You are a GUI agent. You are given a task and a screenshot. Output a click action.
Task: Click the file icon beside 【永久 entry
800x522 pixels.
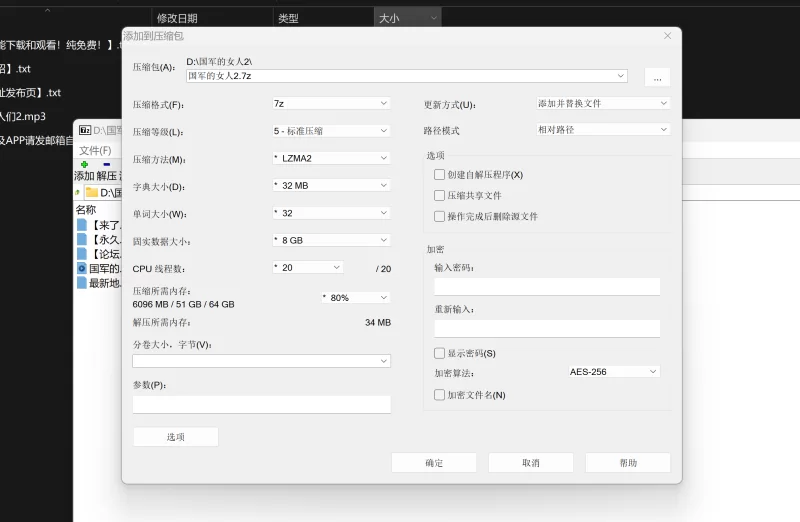(82, 240)
